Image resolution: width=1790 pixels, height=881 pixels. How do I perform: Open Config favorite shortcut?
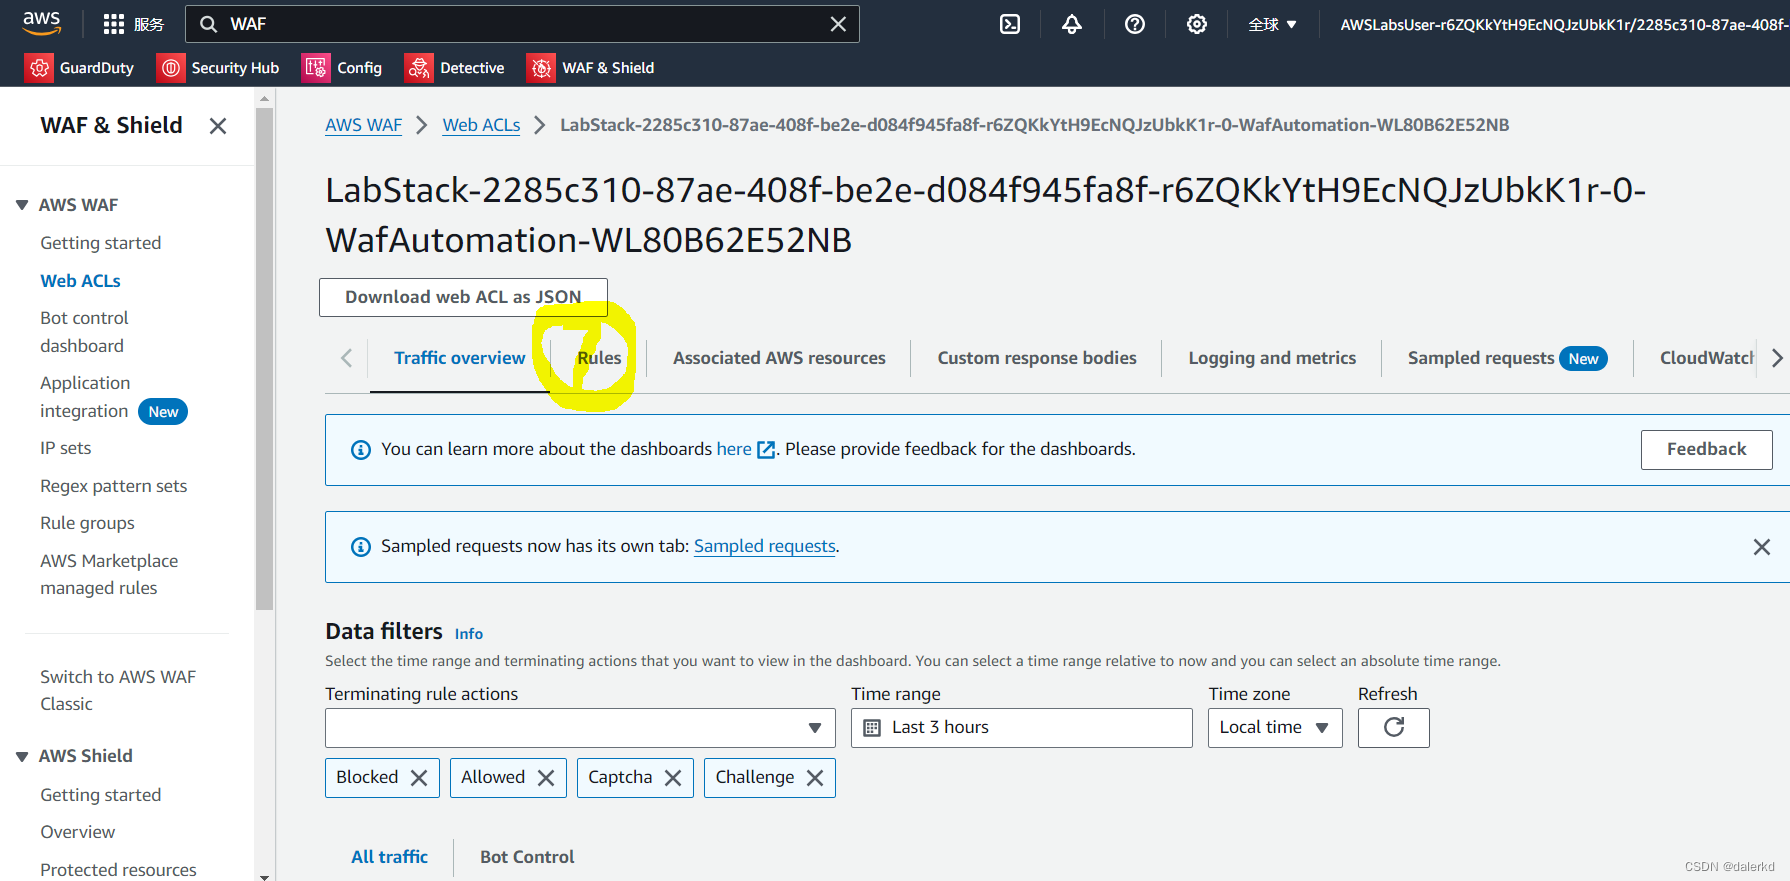(x=343, y=68)
